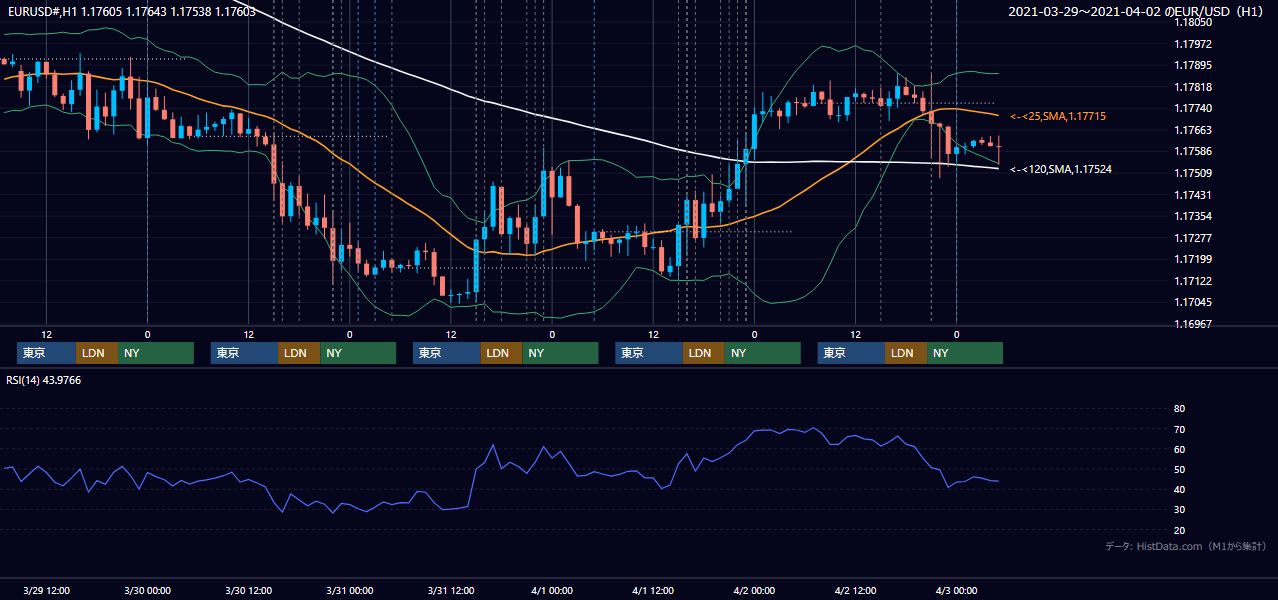Viewport: 1278px width, 600px height.
Task: Click the 4/1 12:00 time axis label
Action: pyautogui.click(x=653, y=589)
